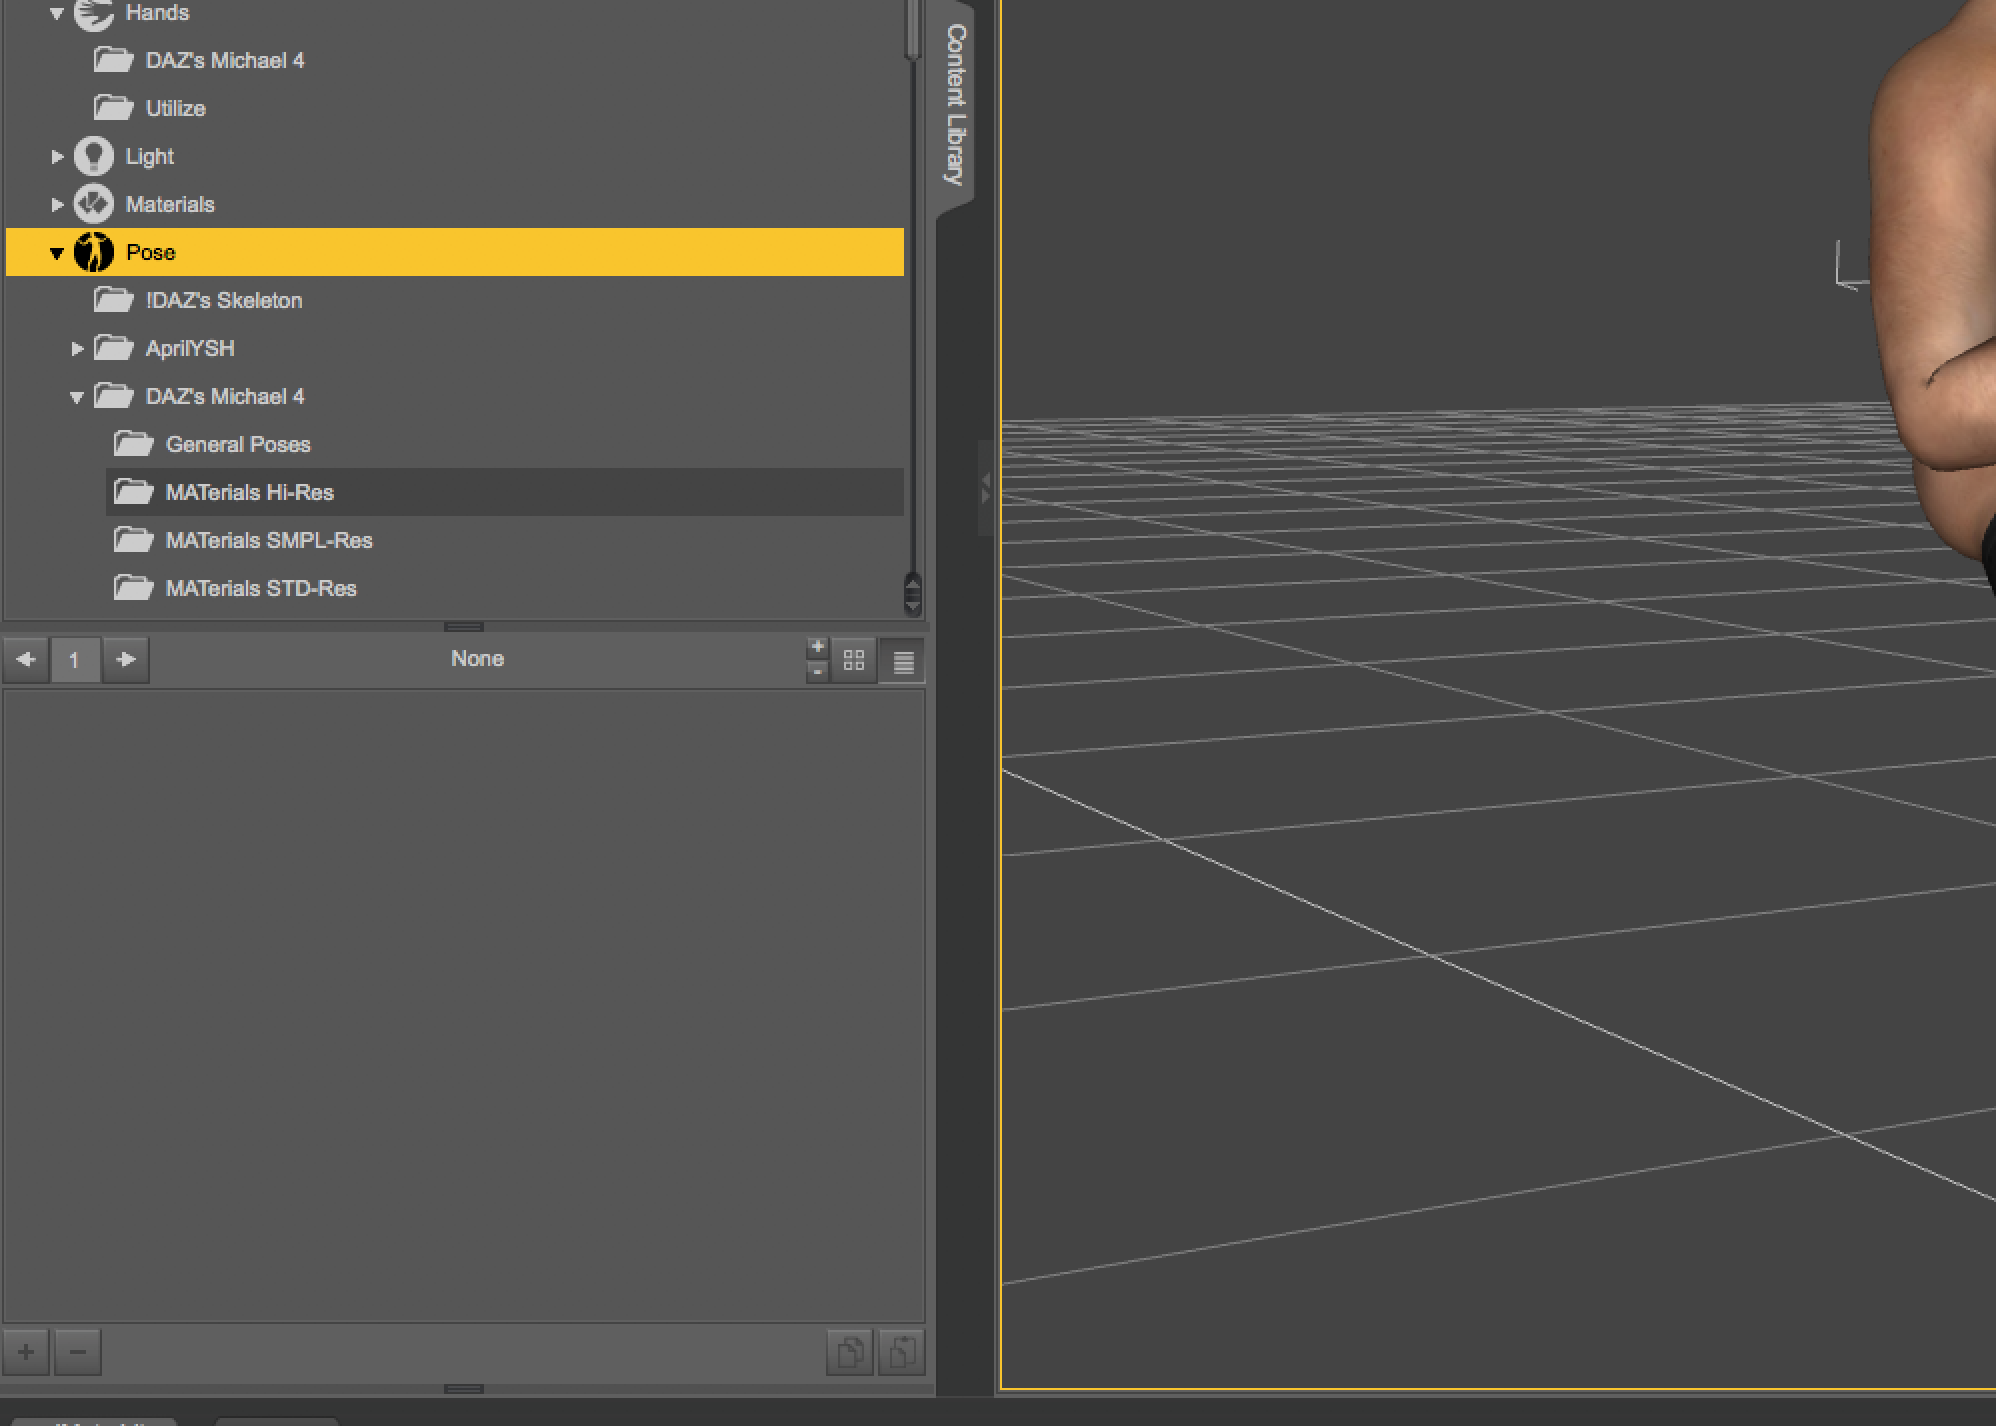Select MATerials SMPL-Res folder
The width and height of the screenshot is (1996, 1426).
[x=268, y=540]
